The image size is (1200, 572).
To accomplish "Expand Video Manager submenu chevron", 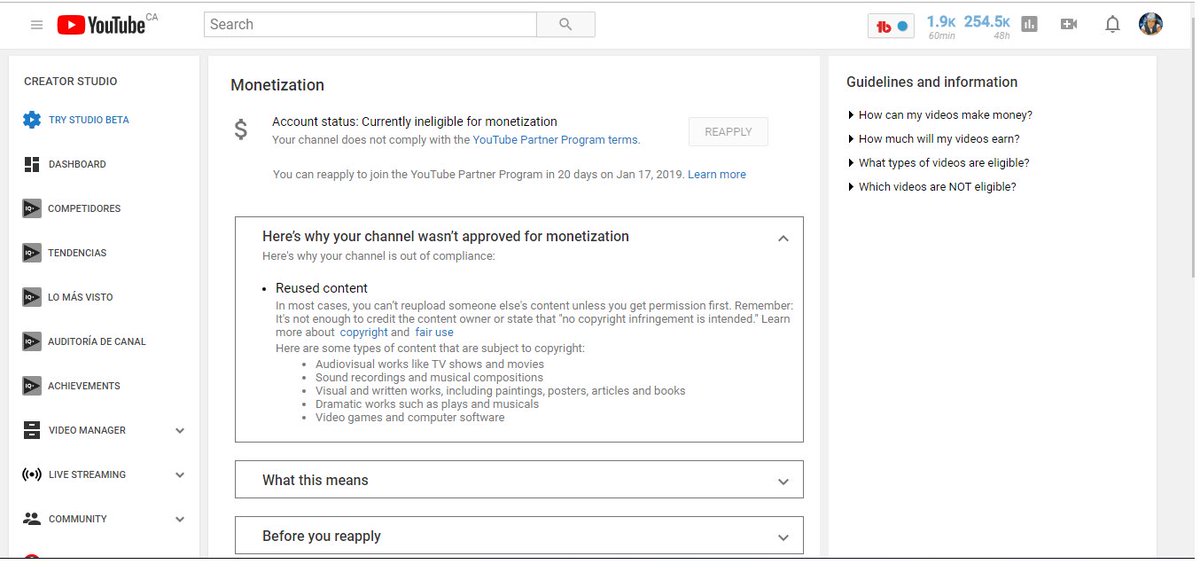I will click(x=180, y=431).
